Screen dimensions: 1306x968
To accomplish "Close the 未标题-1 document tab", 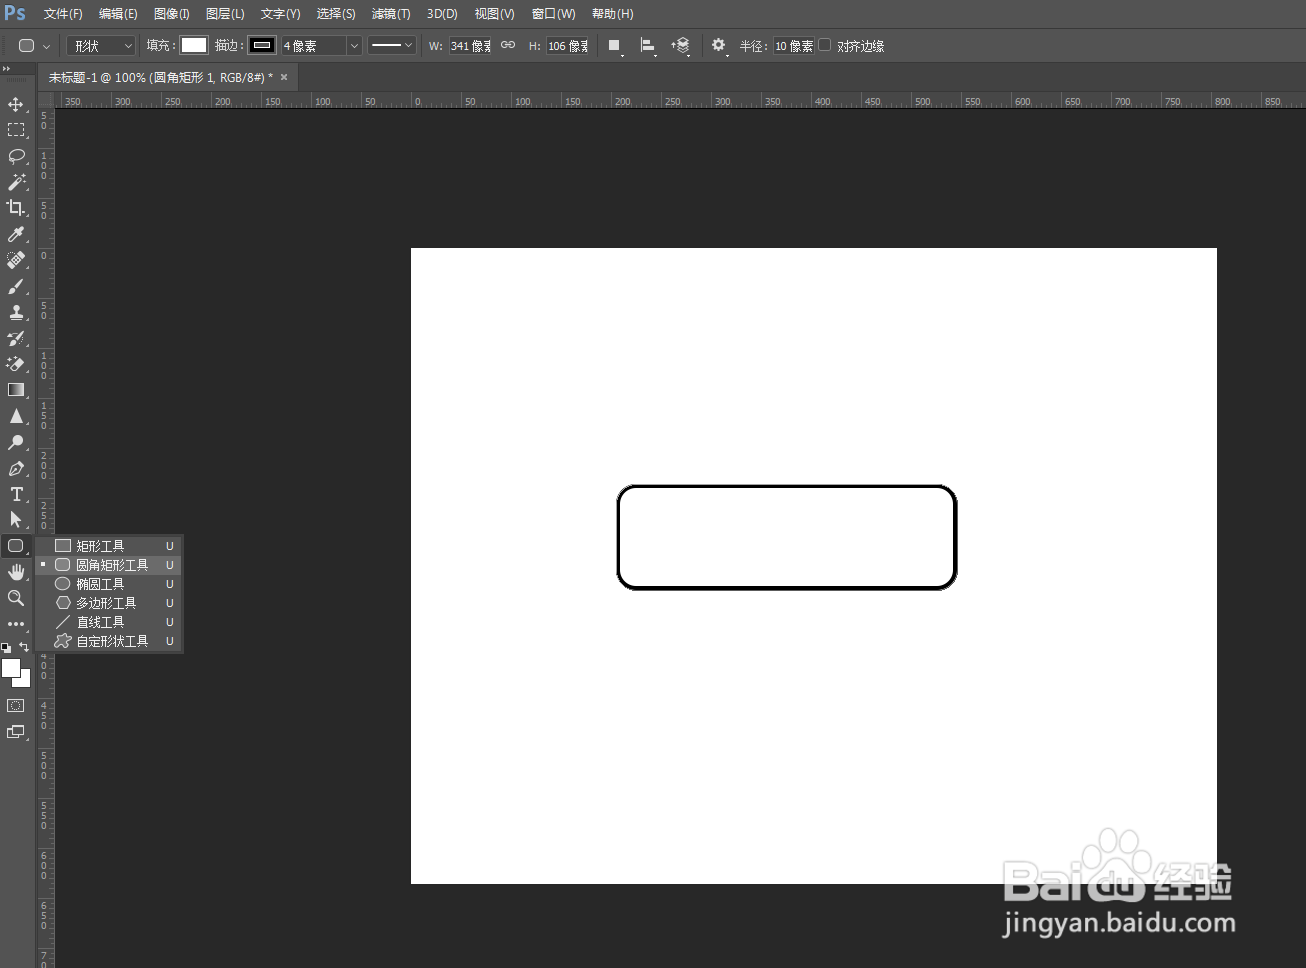I will coord(284,77).
